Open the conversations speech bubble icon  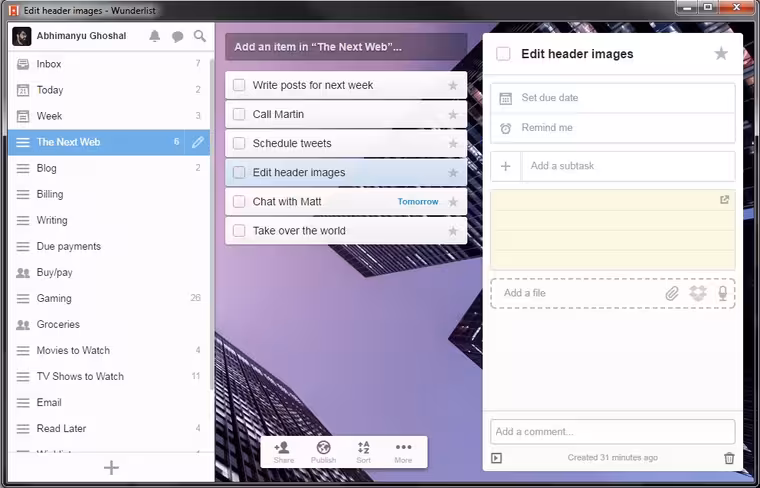pos(177,36)
